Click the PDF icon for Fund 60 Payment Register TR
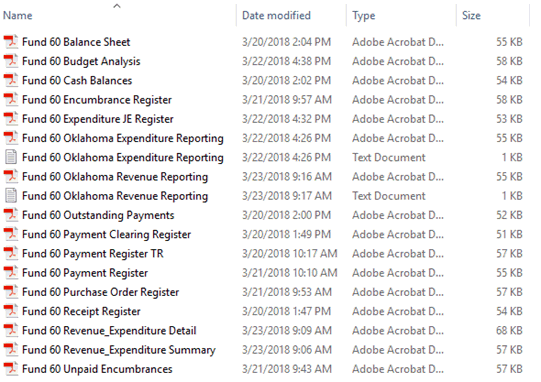The width and height of the screenshot is (541, 382). point(11,254)
